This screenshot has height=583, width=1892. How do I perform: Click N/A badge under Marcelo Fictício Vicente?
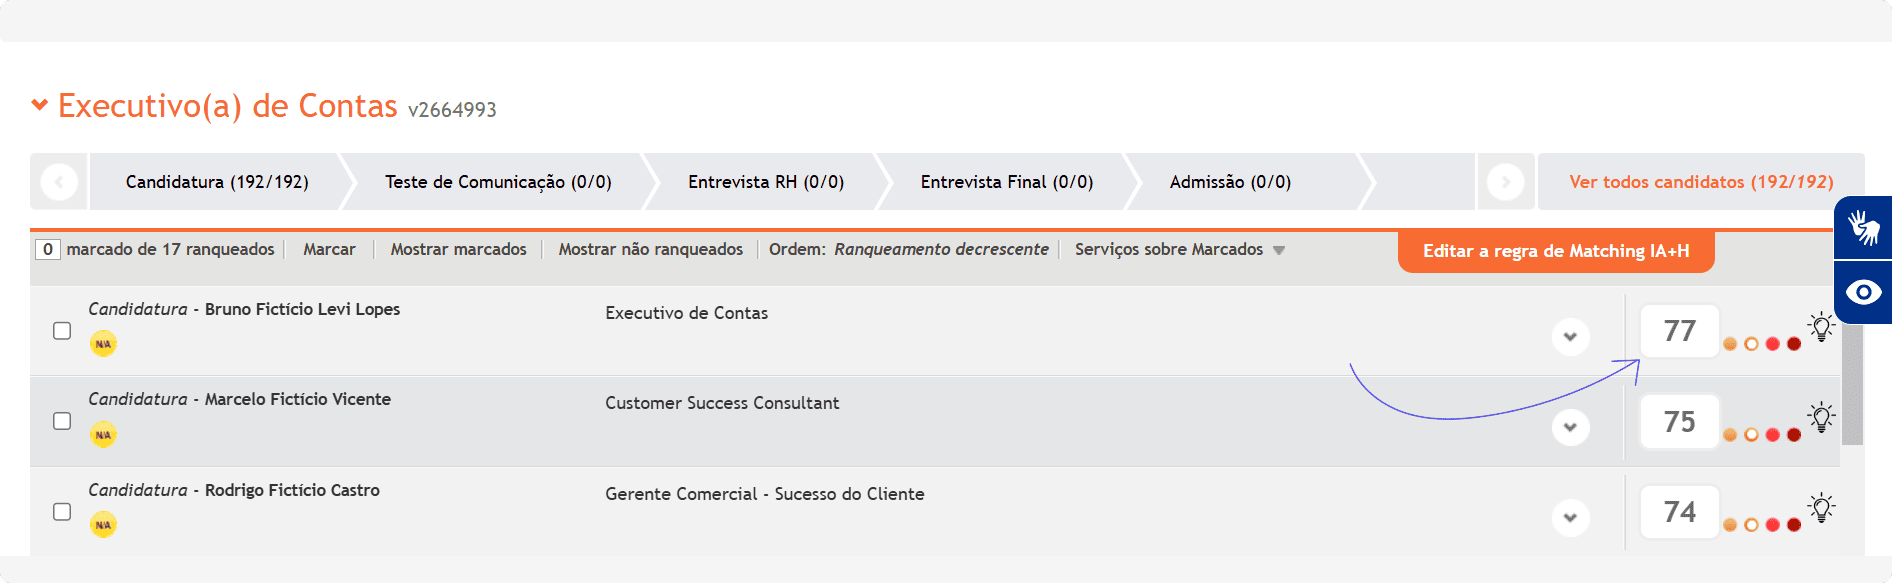[103, 434]
